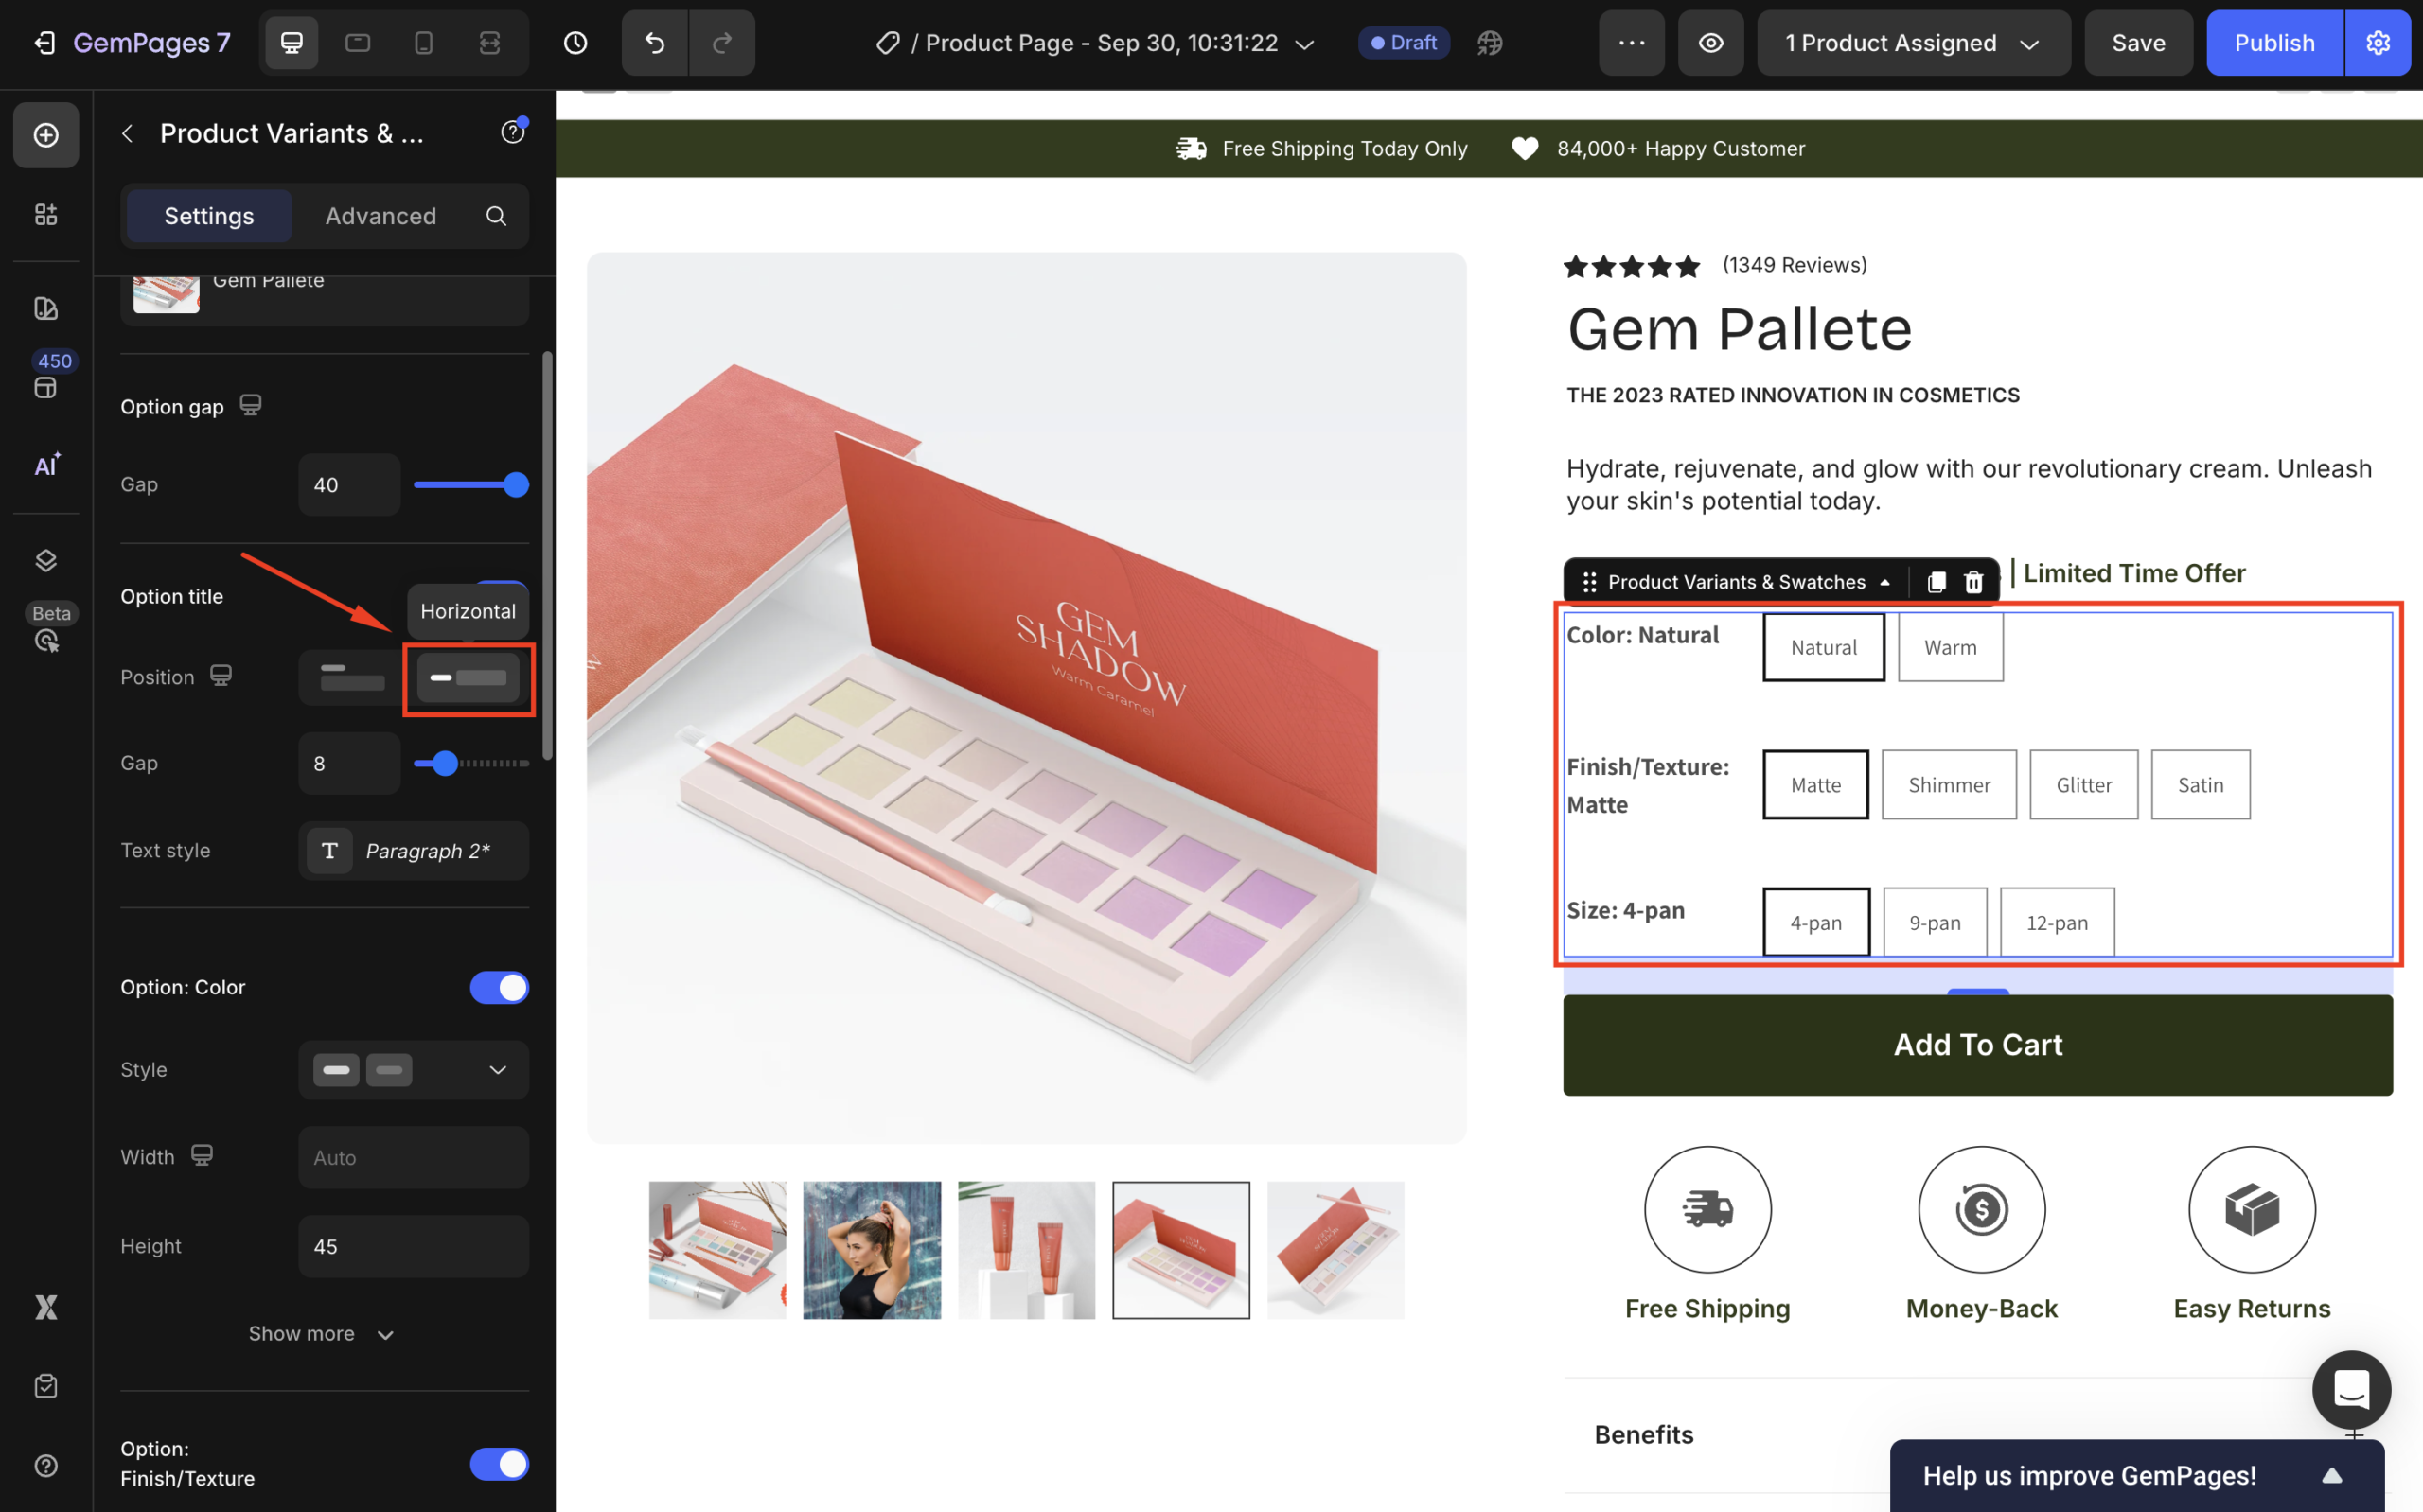Viewport: 2423px width, 1512px height.
Task: Open publish settings gear icon
Action: [2378, 43]
